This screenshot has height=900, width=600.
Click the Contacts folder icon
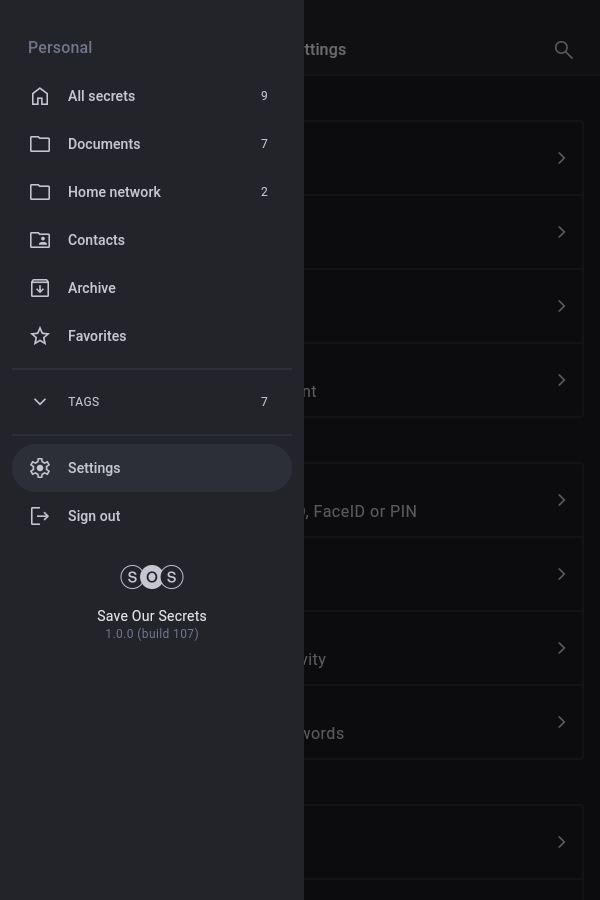point(40,240)
